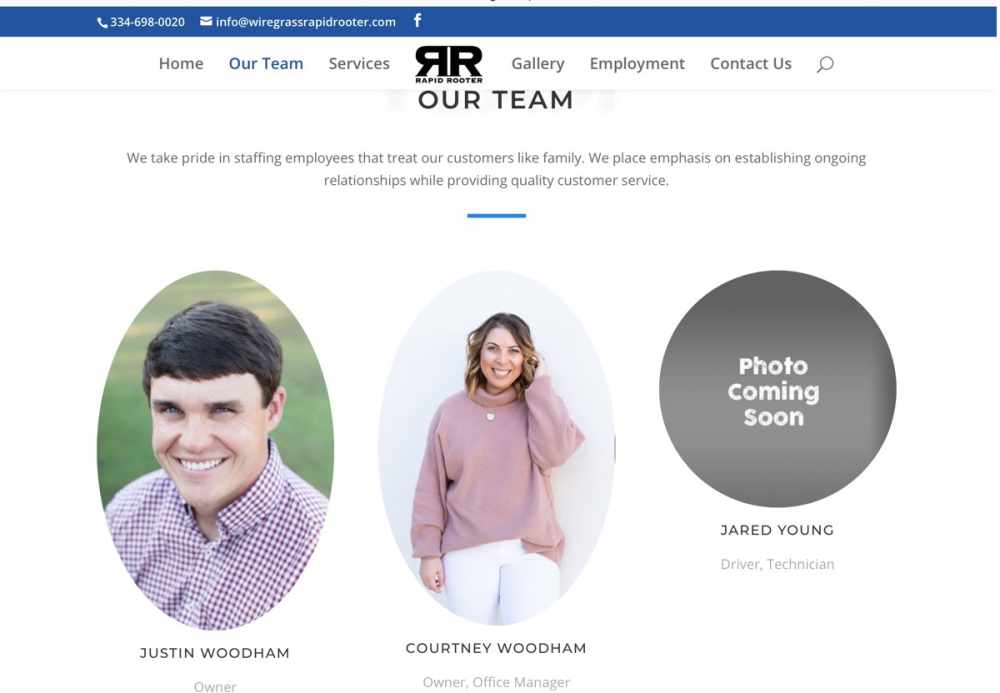Click Justin Woodham's photo
The height and width of the screenshot is (693, 1000).
pos(216,450)
